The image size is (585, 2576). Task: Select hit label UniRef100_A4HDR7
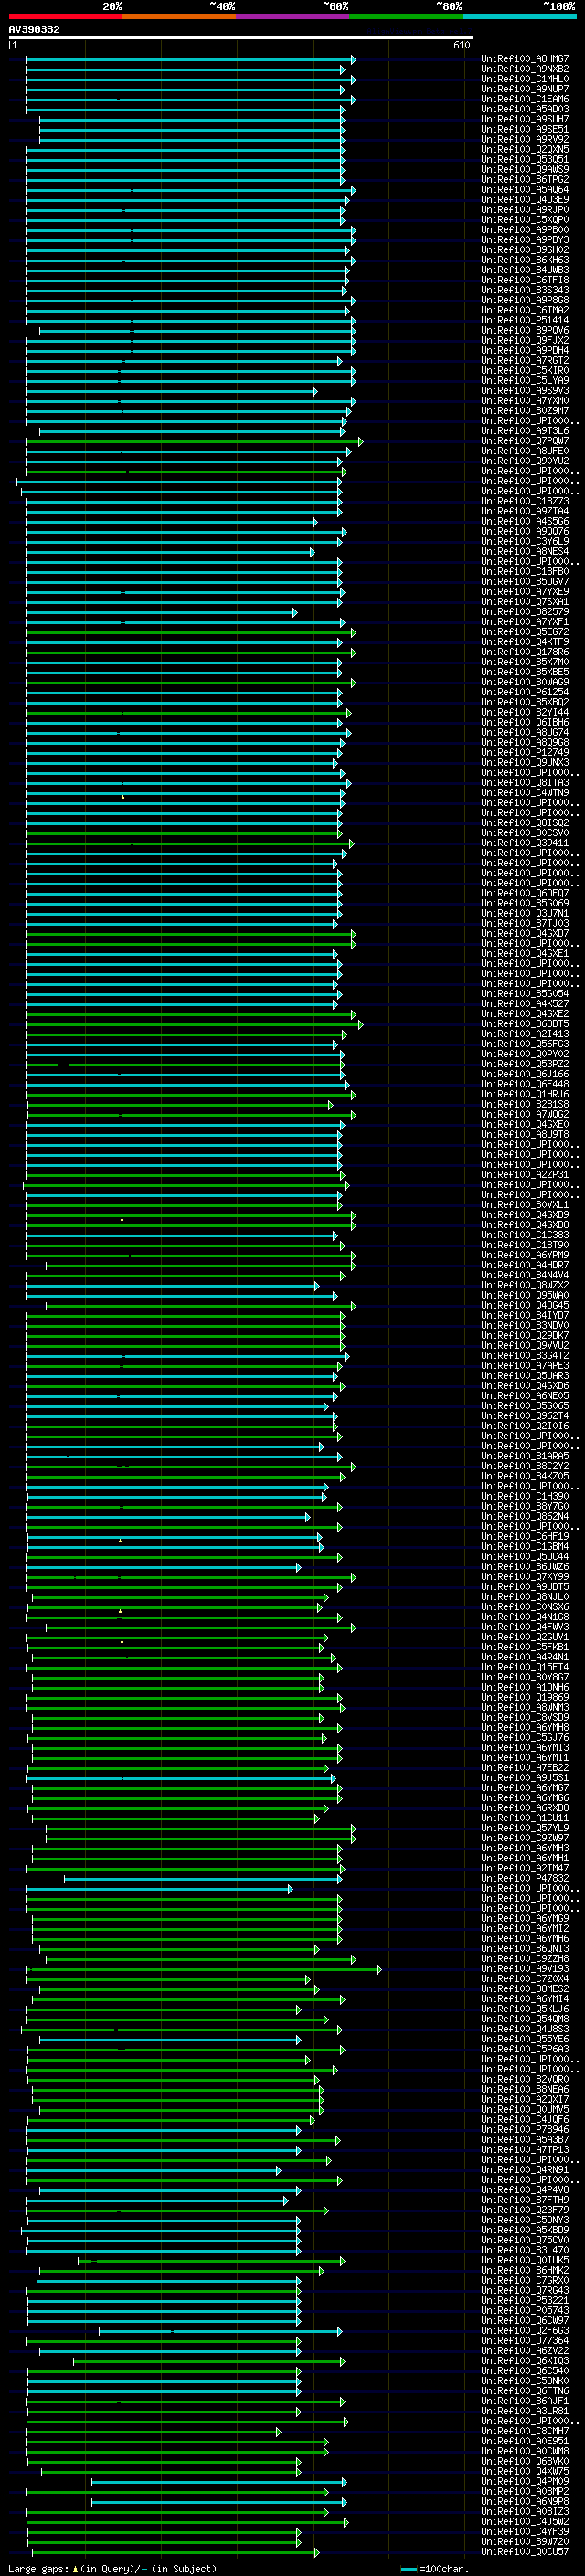point(525,1265)
